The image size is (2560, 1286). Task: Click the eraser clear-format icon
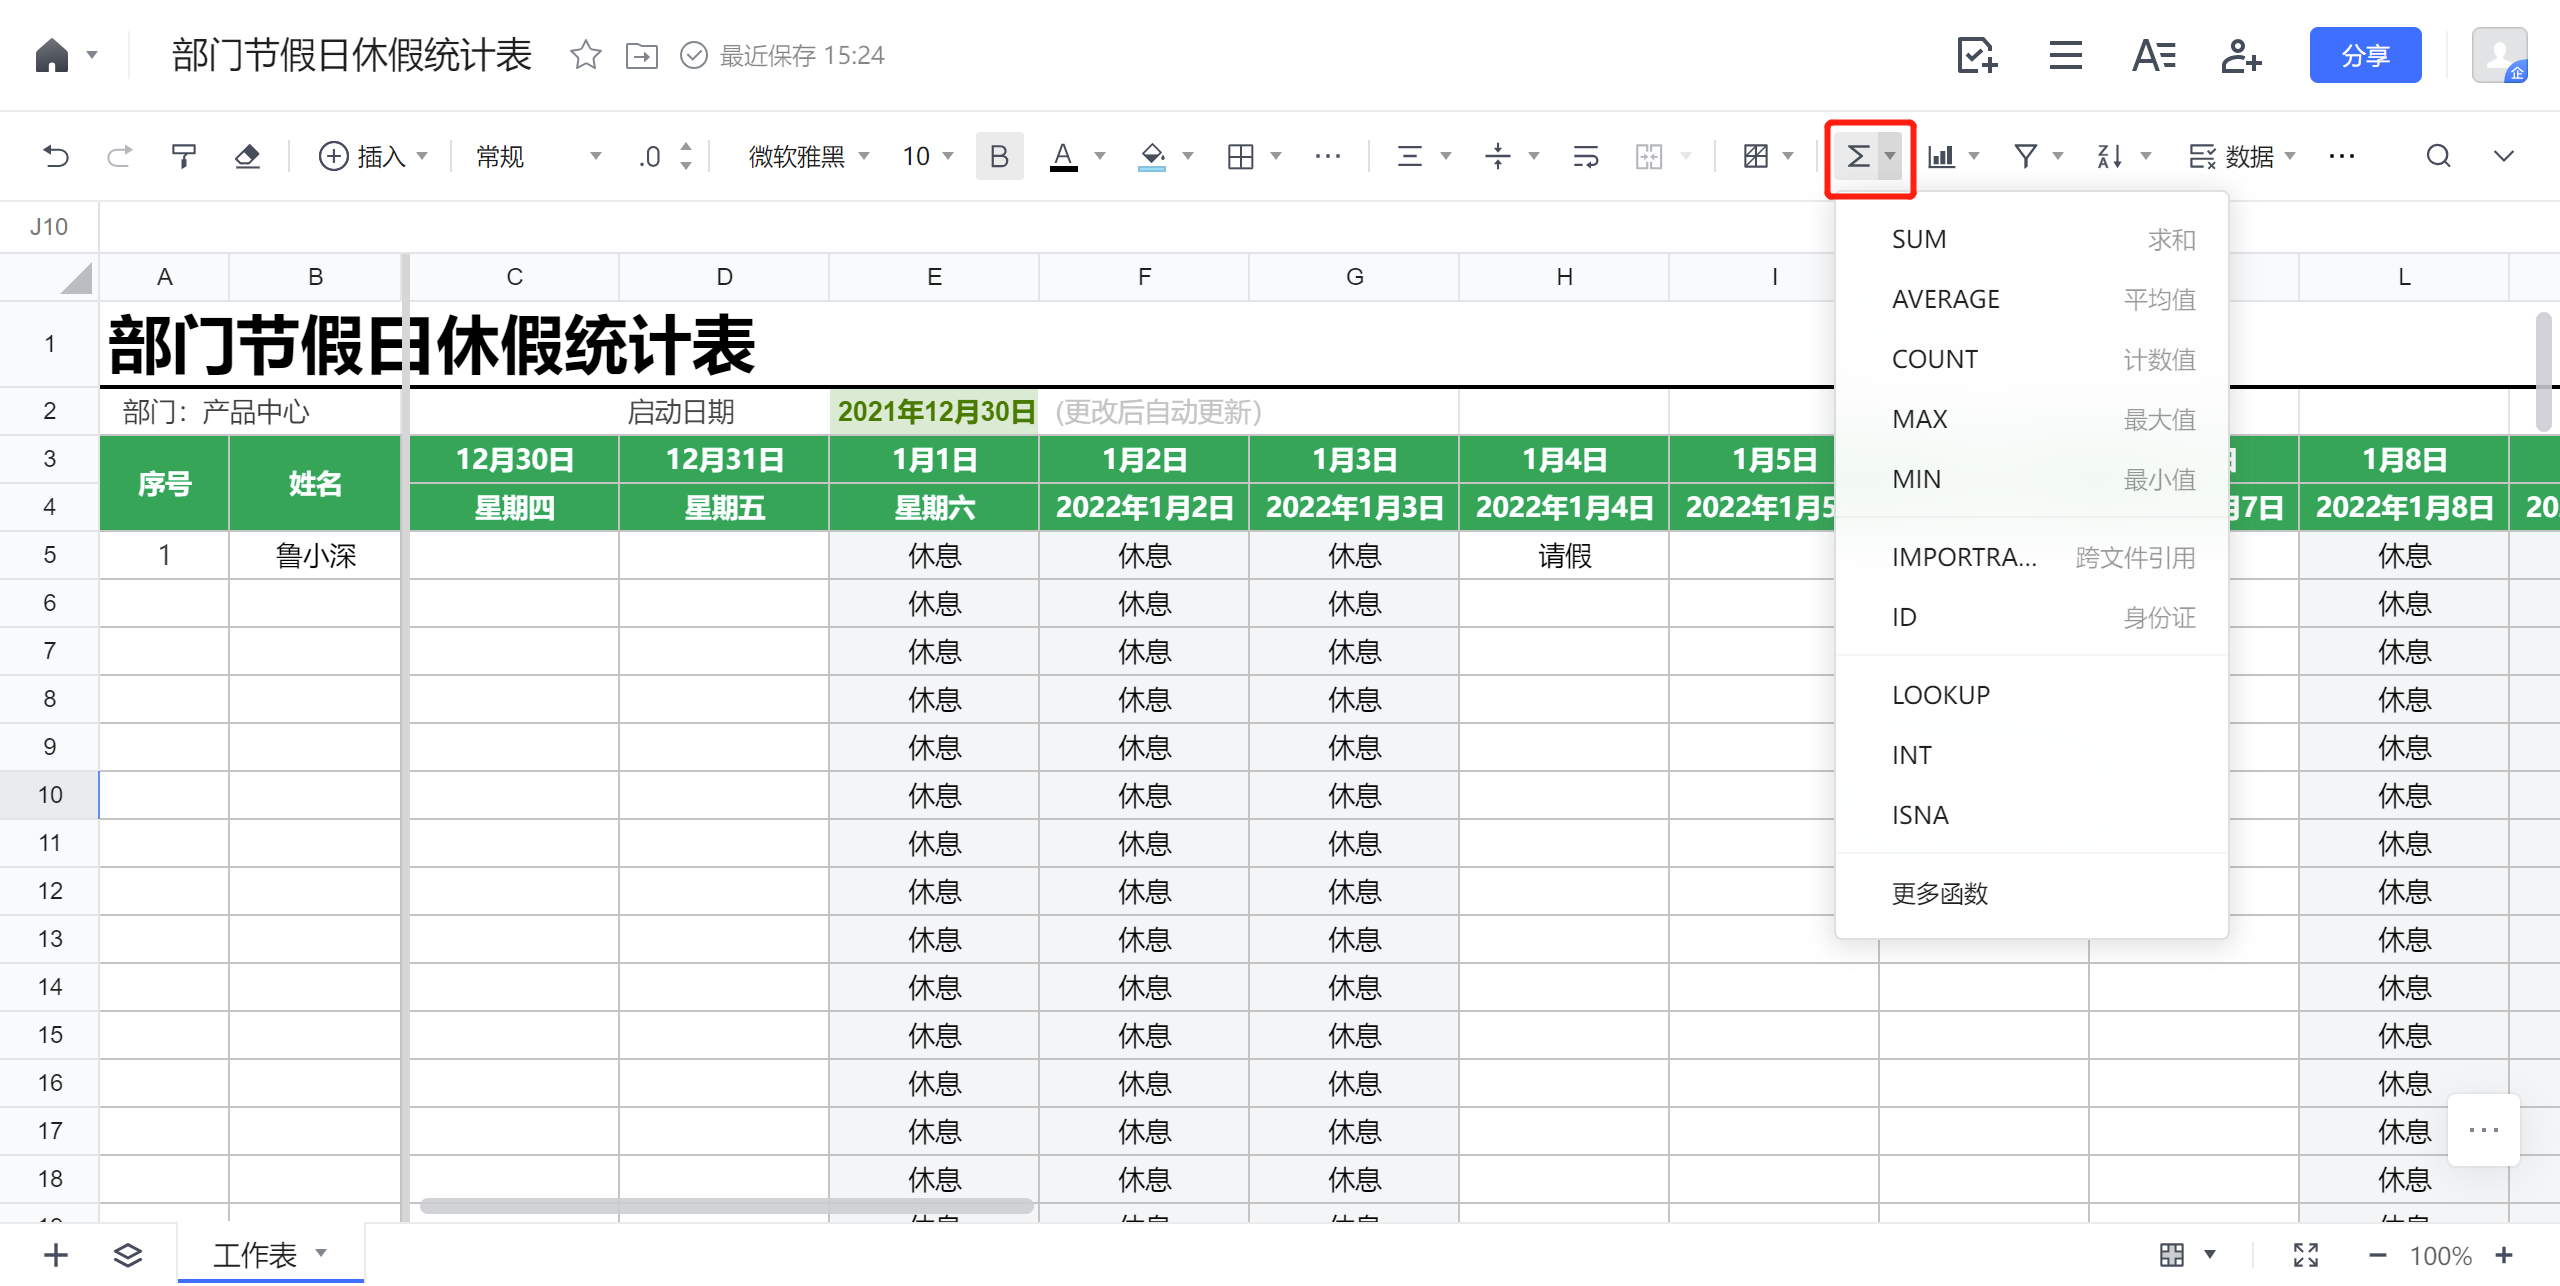point(247,157)
